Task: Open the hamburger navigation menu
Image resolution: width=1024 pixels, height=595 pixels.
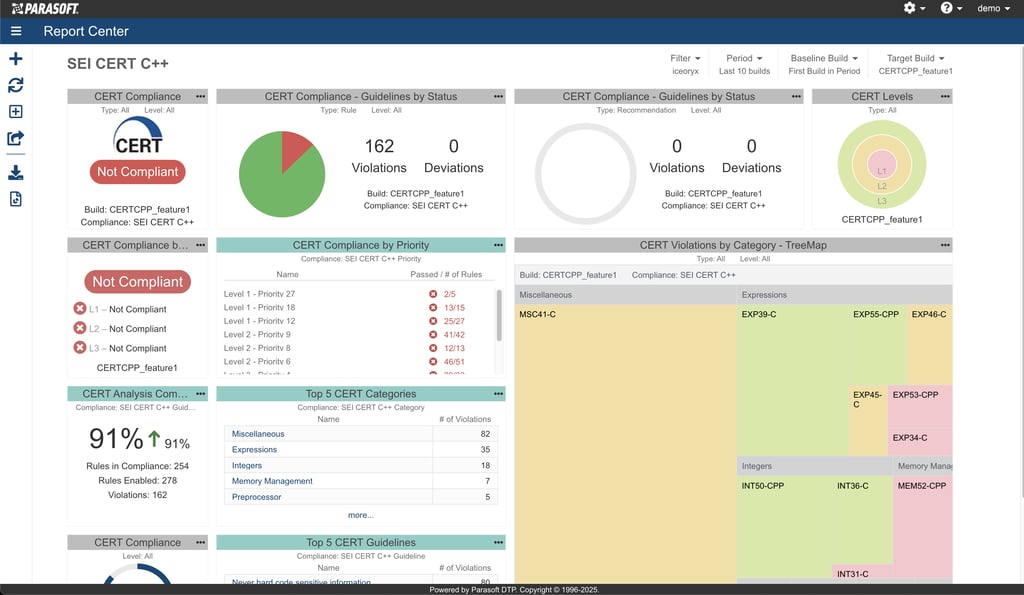Action: click(16, 31)
